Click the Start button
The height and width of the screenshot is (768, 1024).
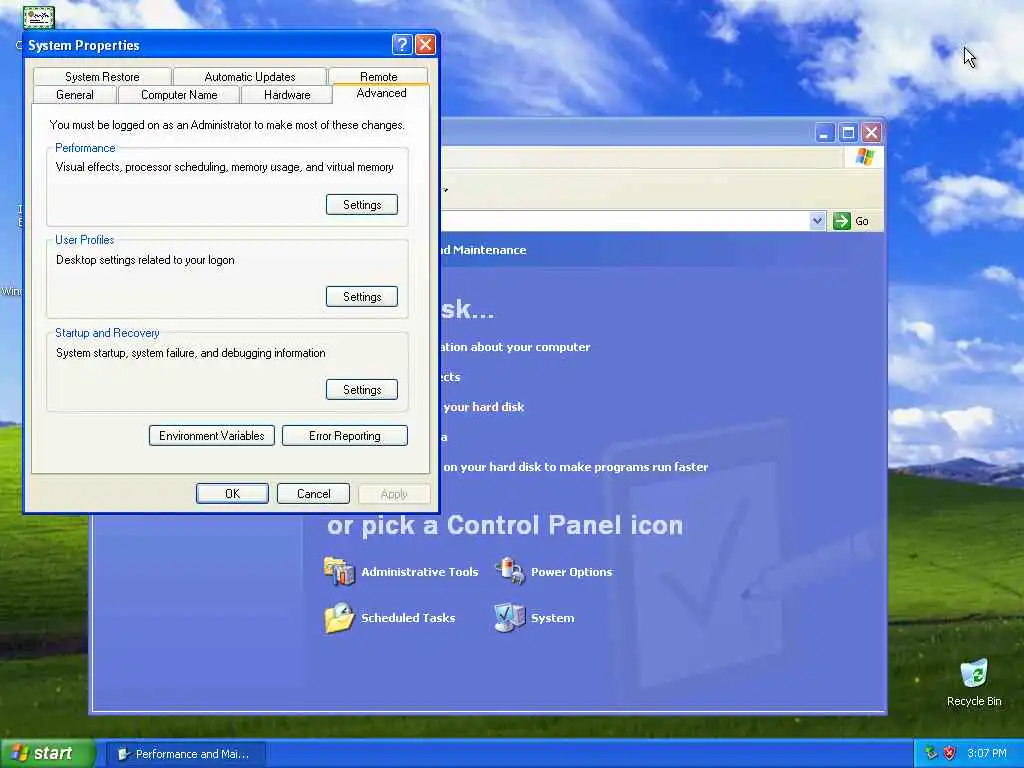point(47,753)
